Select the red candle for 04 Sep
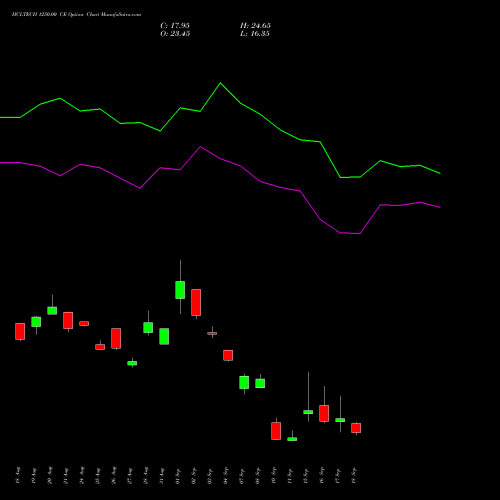The height and width of the screenshot is (500, 500). click(228, 355)
